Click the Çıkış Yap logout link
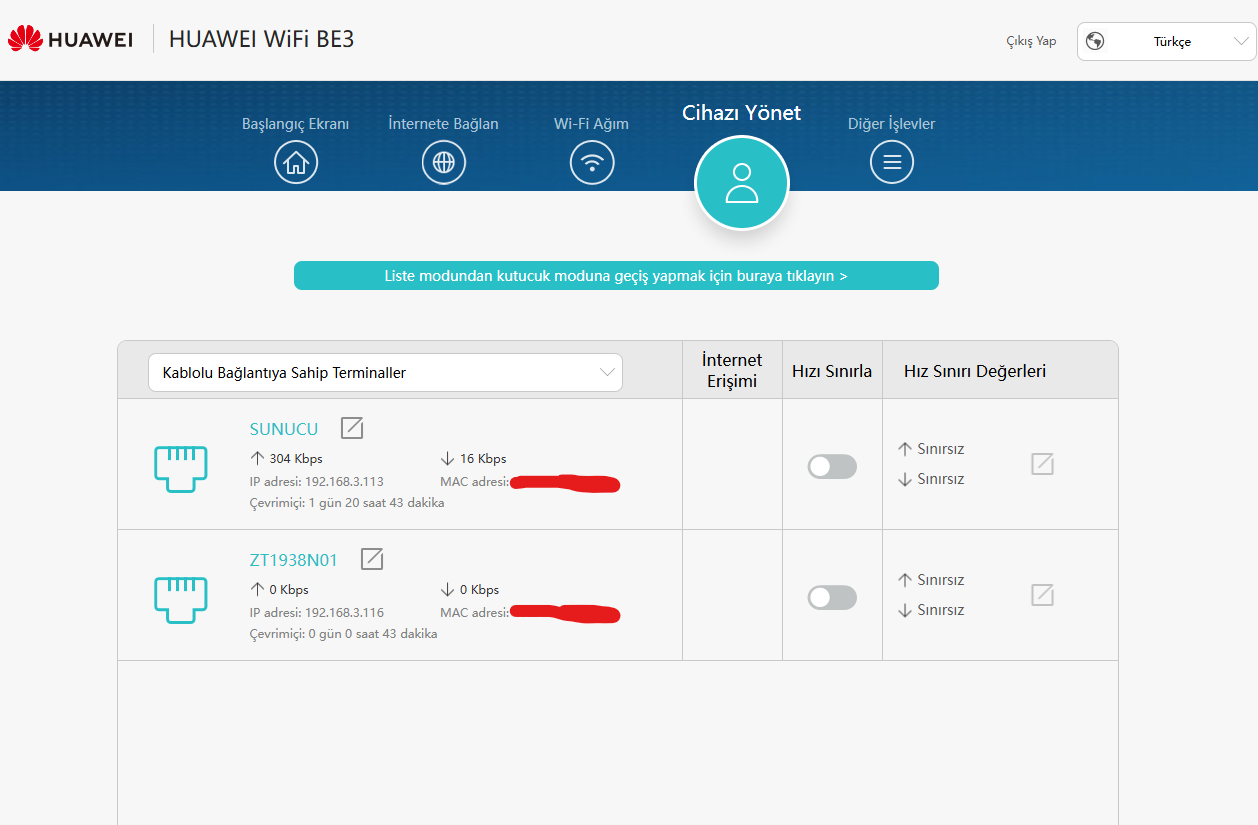1258x825 pixels. coord(1031,41)
